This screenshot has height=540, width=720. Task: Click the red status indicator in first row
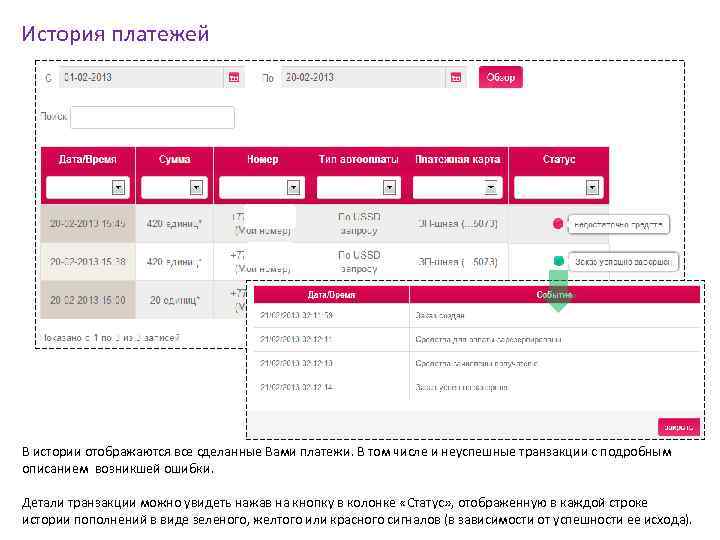tap(558, 224)
